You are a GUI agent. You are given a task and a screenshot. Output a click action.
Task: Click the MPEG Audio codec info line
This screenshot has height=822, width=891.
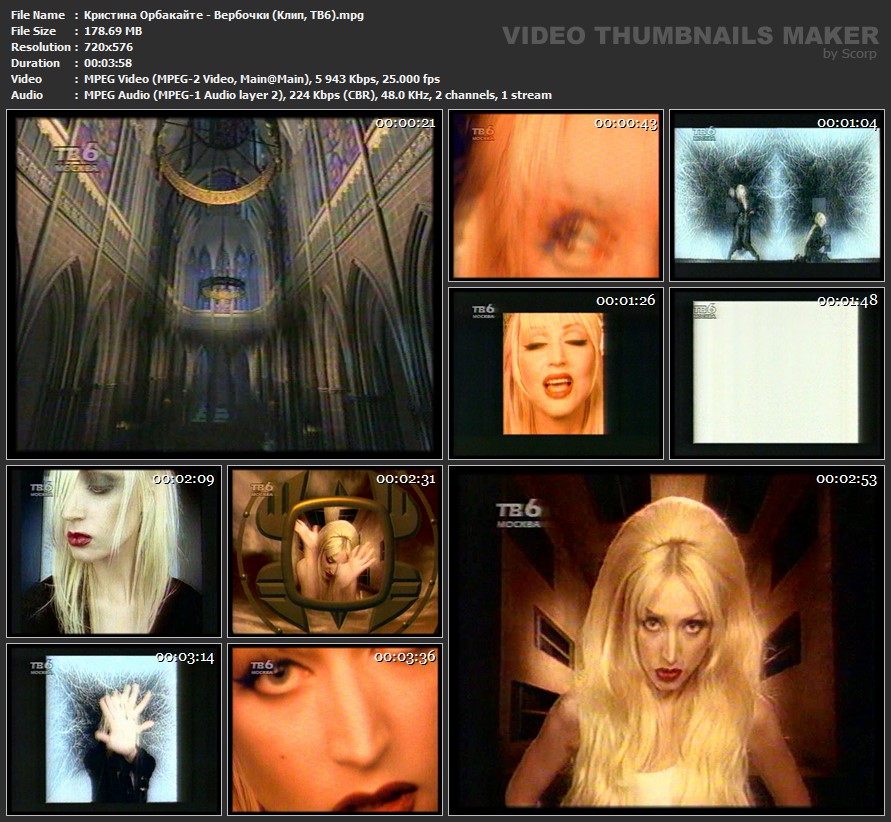point(312,95)
